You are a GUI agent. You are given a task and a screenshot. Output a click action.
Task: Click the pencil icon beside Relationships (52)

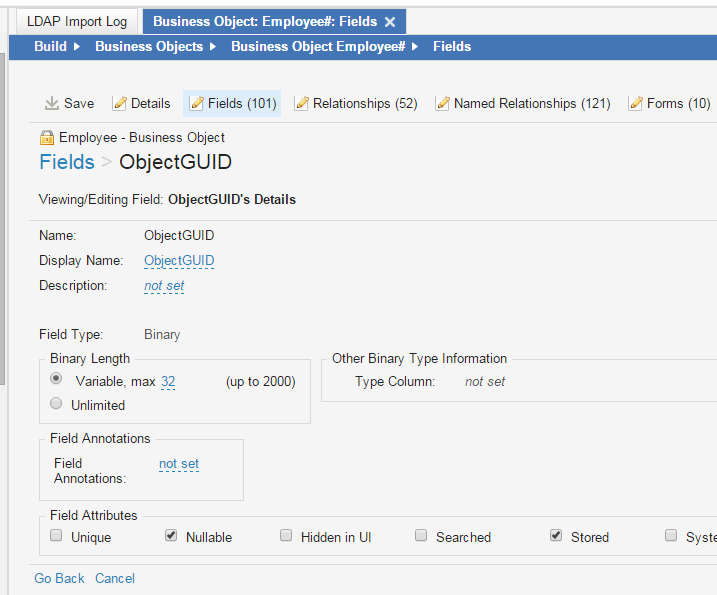tap(301, 103)
